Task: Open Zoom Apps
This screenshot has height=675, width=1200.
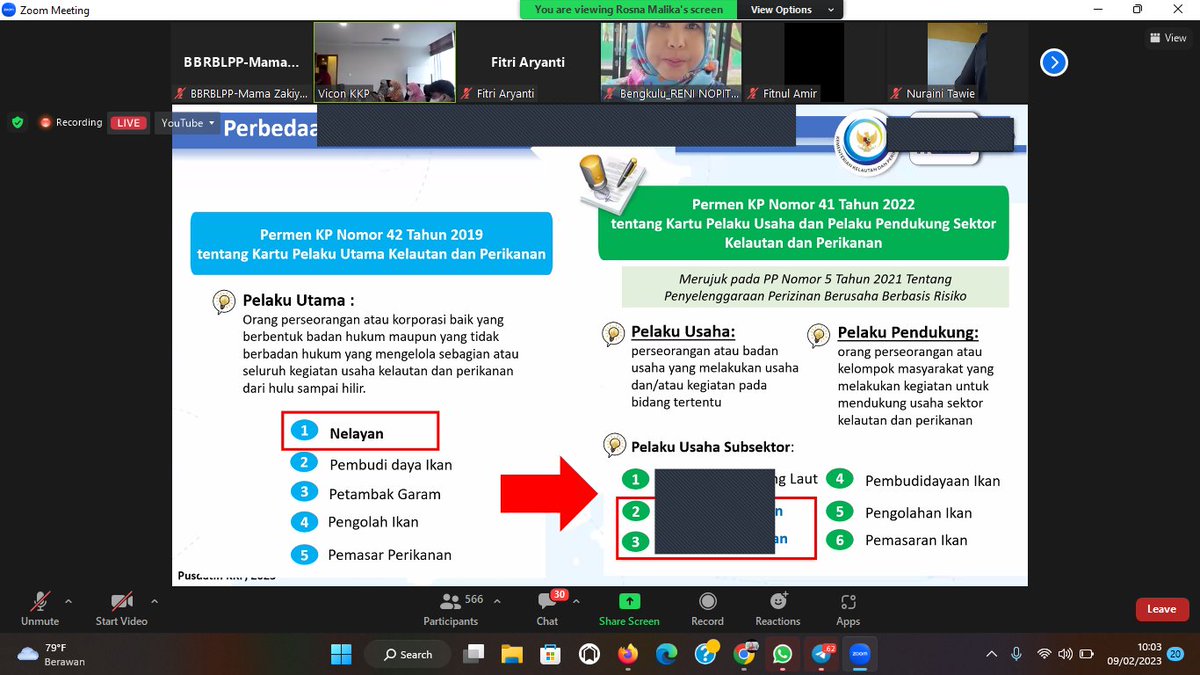Action: click(x=848, y=608)
